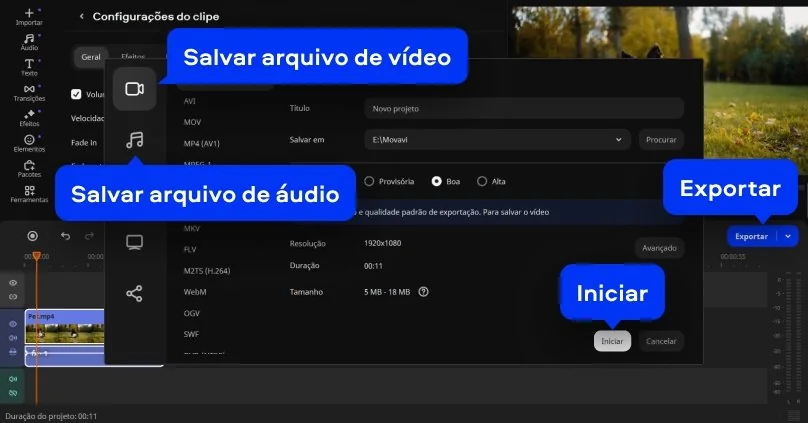This screenshot has height=423, width=808.
Task: Go back from Configurações do clipe
Action: (81, 16)
